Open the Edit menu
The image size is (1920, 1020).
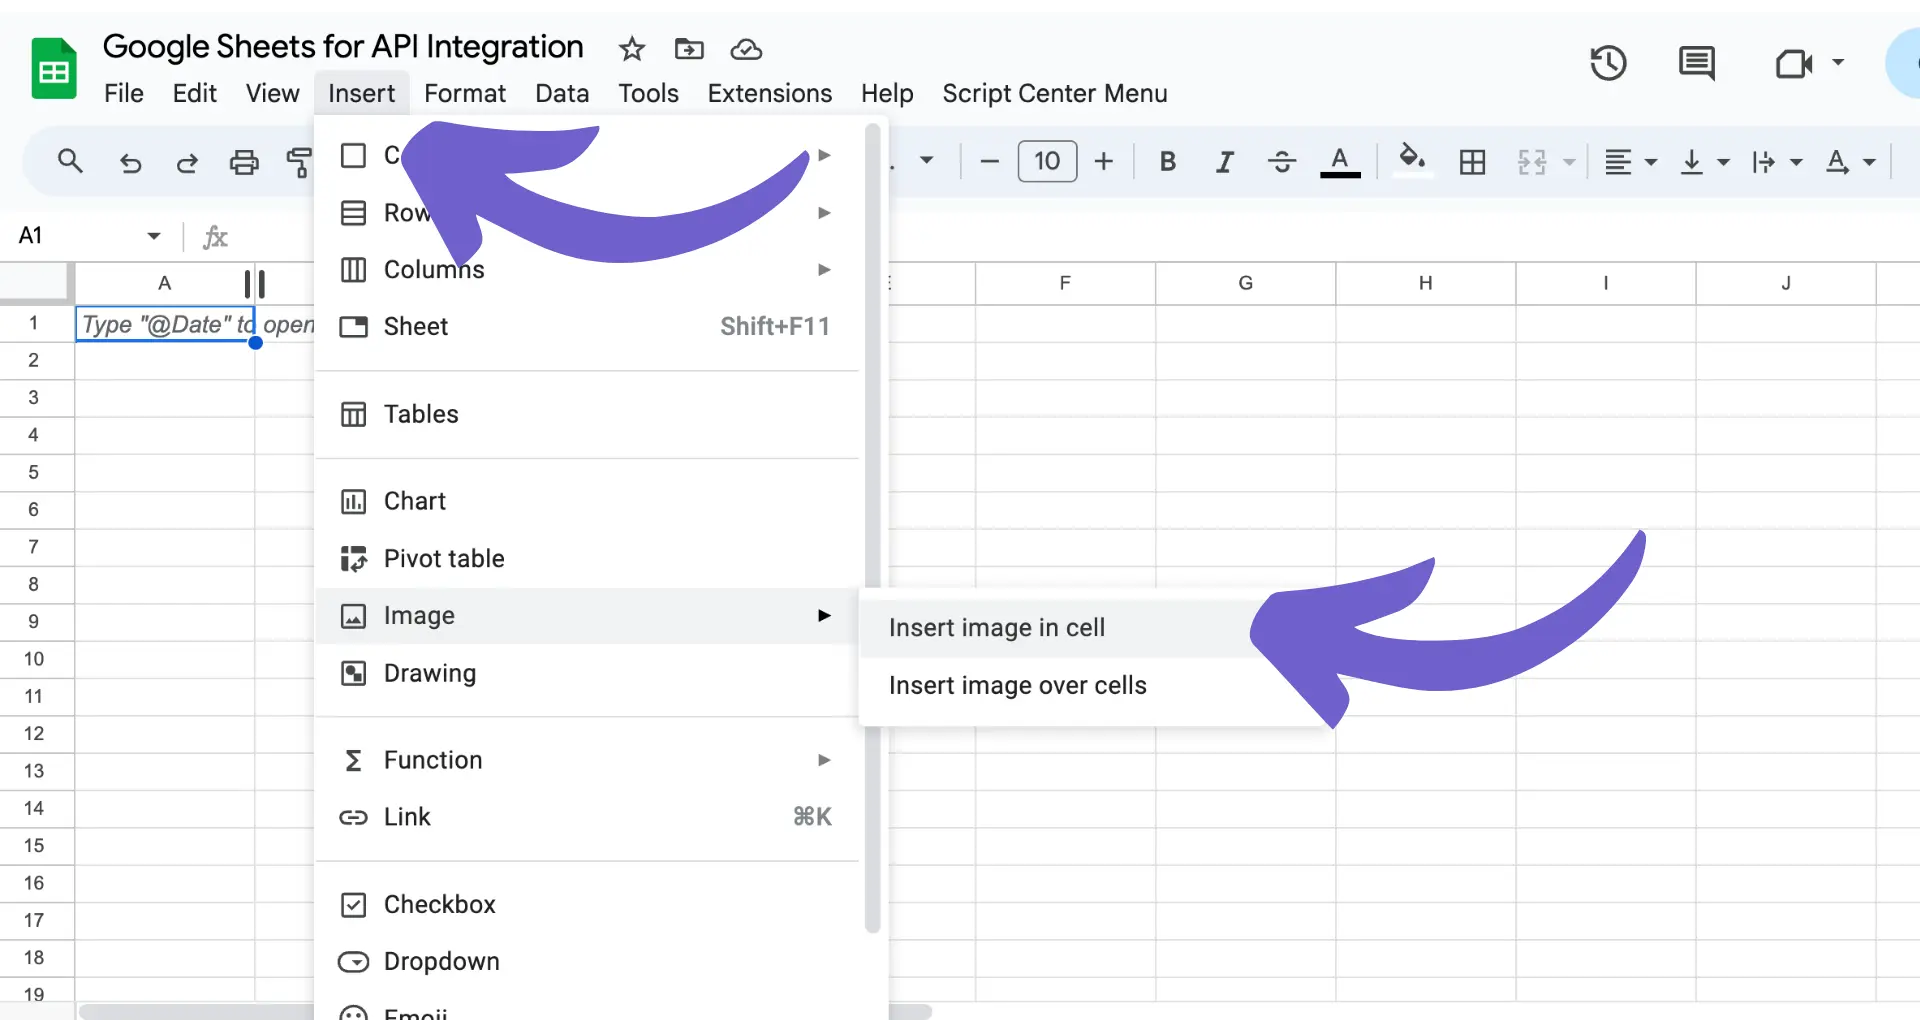pyautogui.click(x=194, y=93)
